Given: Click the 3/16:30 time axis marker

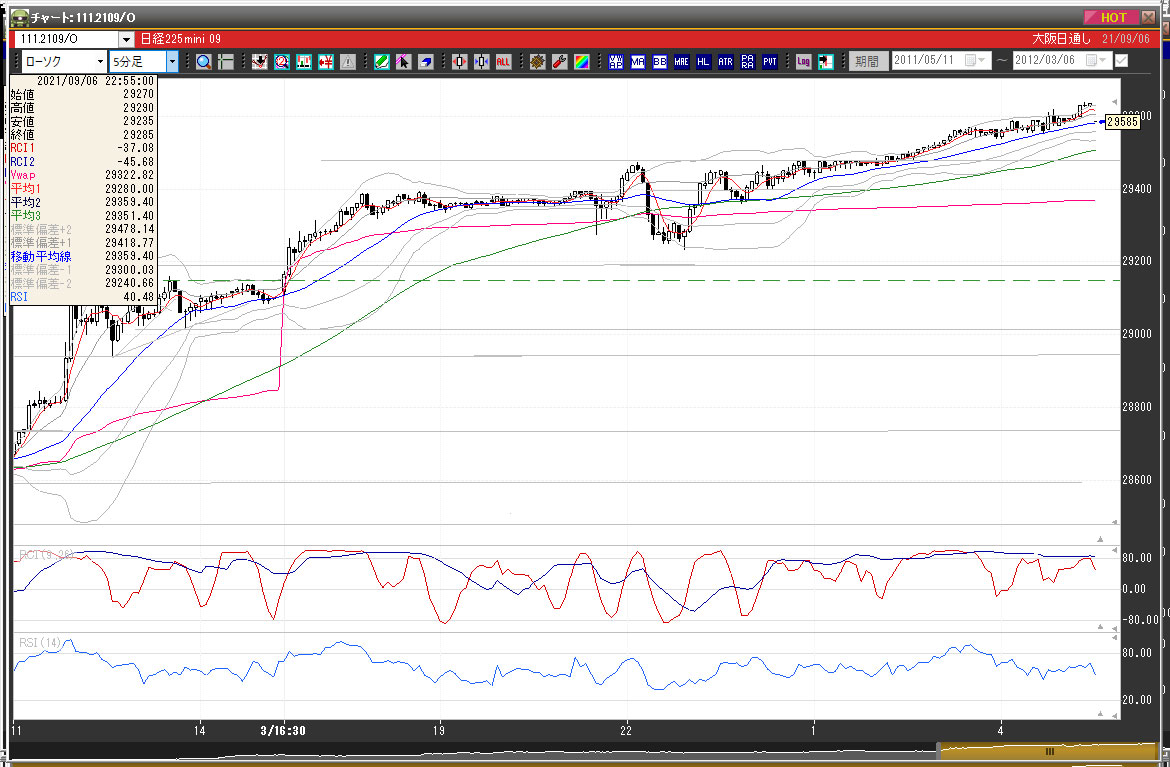Looking at the screenshot, I should (x=283, y=731).
